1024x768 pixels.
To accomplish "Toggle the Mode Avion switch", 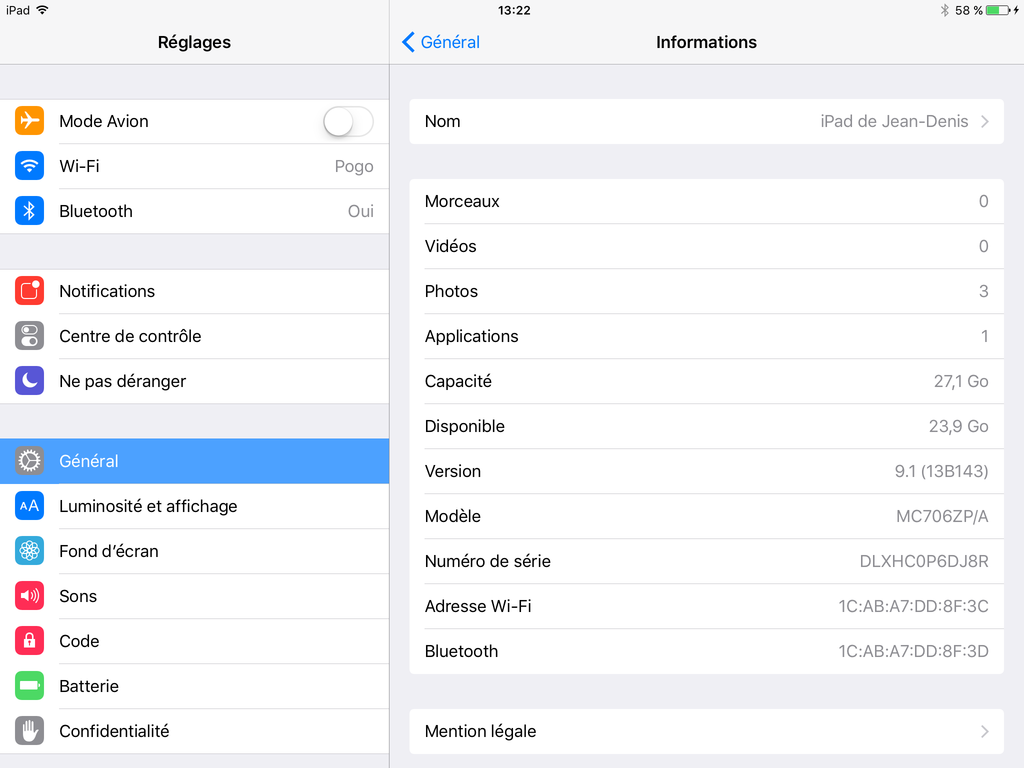I will click(x=348, y=121).
